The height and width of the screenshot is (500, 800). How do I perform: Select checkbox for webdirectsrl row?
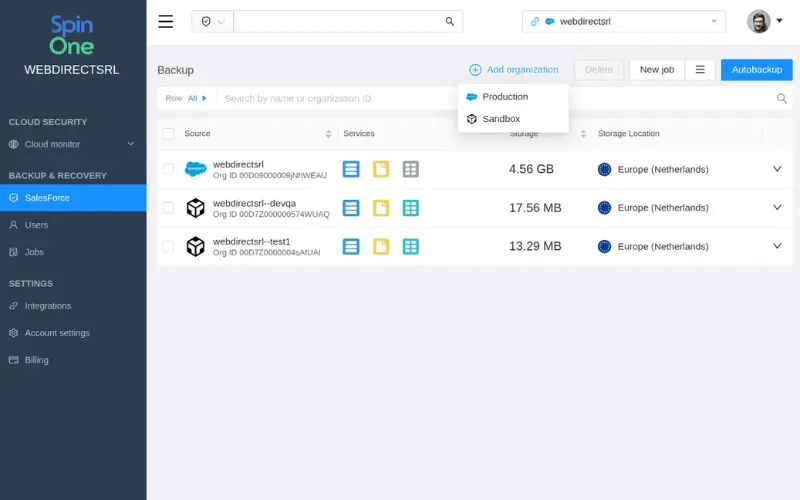(x=168, y=169)
